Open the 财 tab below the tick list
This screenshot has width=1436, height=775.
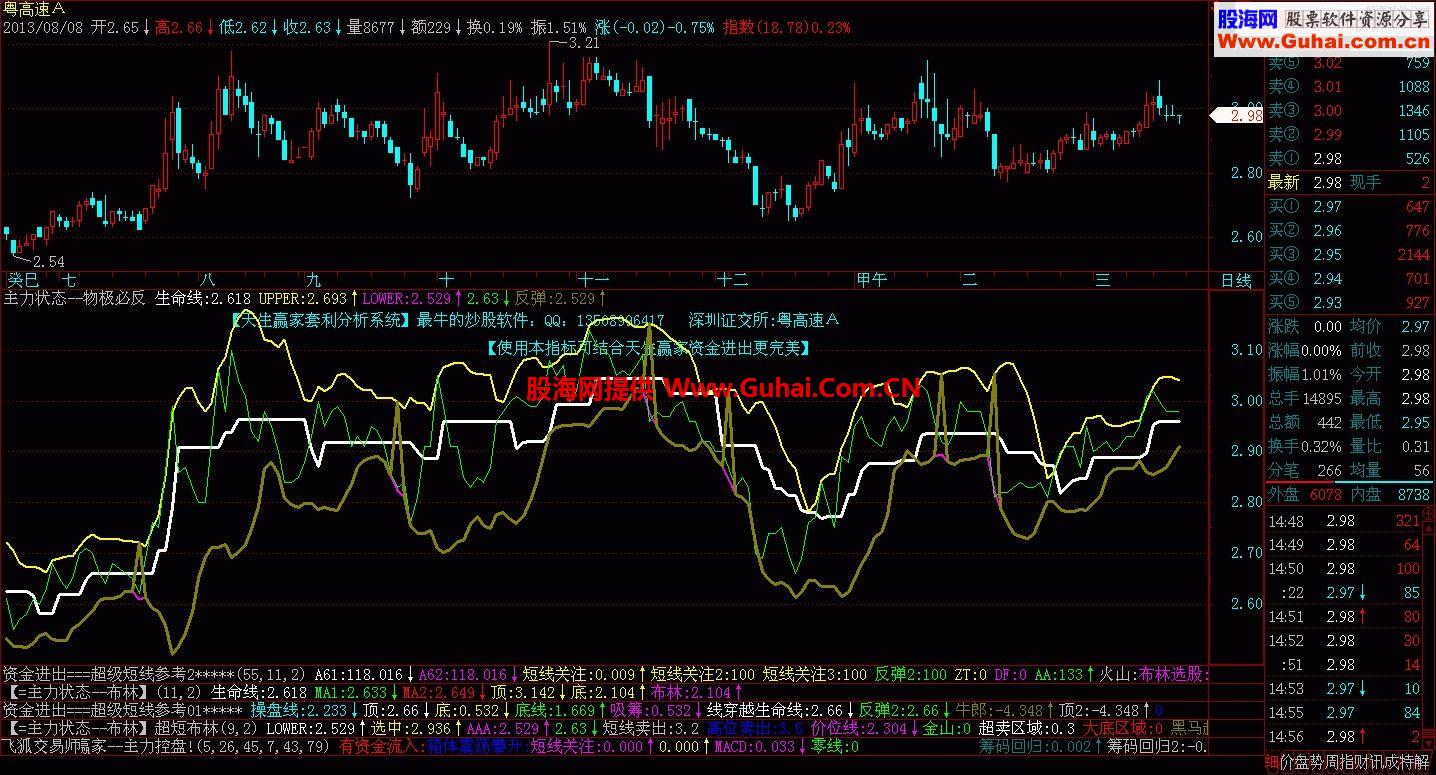point(1362,762)
